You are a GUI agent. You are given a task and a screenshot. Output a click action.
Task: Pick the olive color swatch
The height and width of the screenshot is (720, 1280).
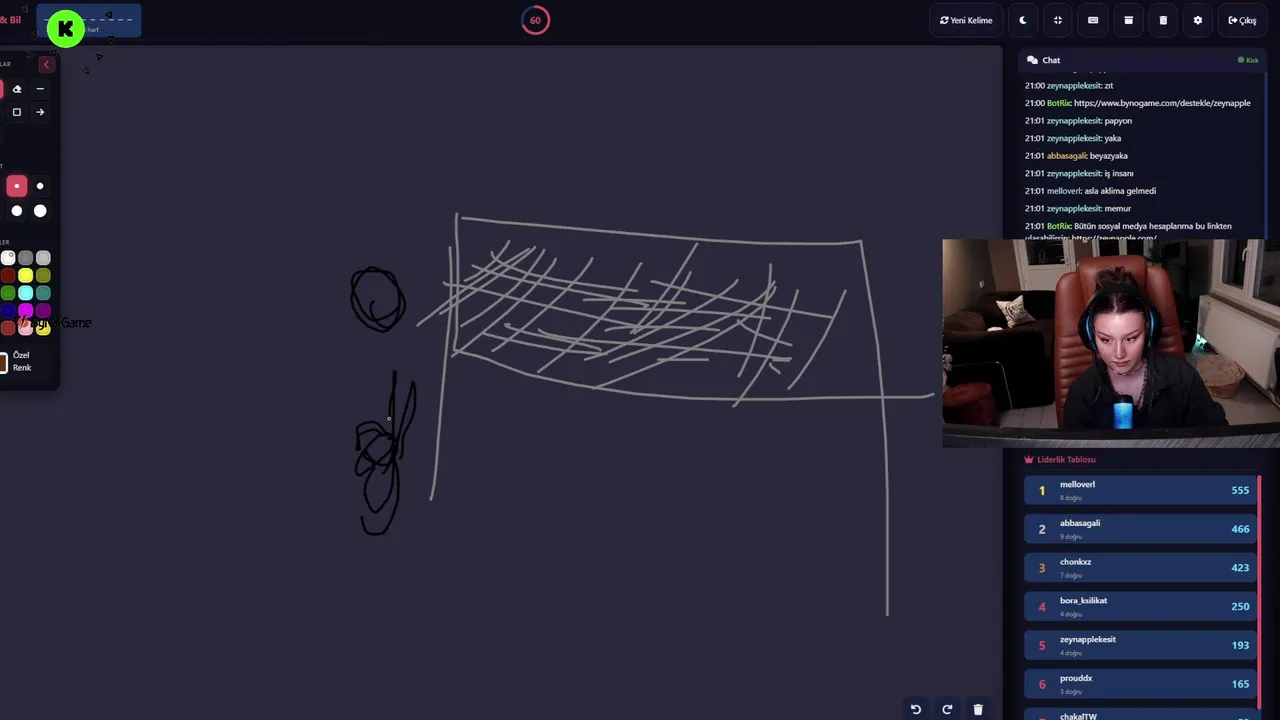tap(43, 275)
